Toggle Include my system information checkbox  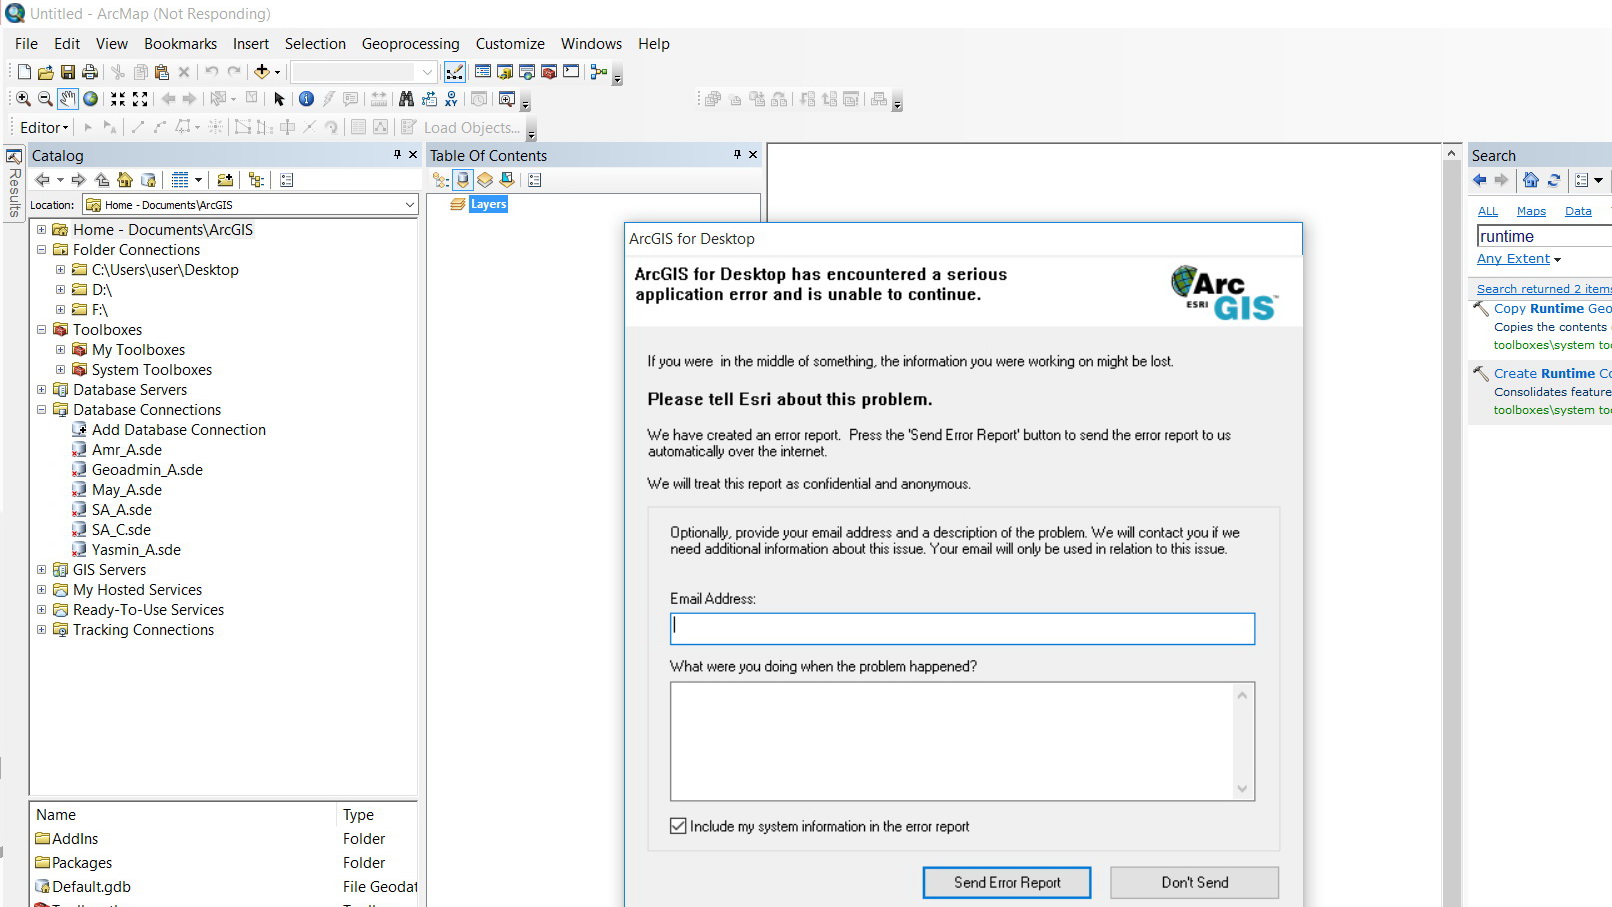[x=678, y=826]
